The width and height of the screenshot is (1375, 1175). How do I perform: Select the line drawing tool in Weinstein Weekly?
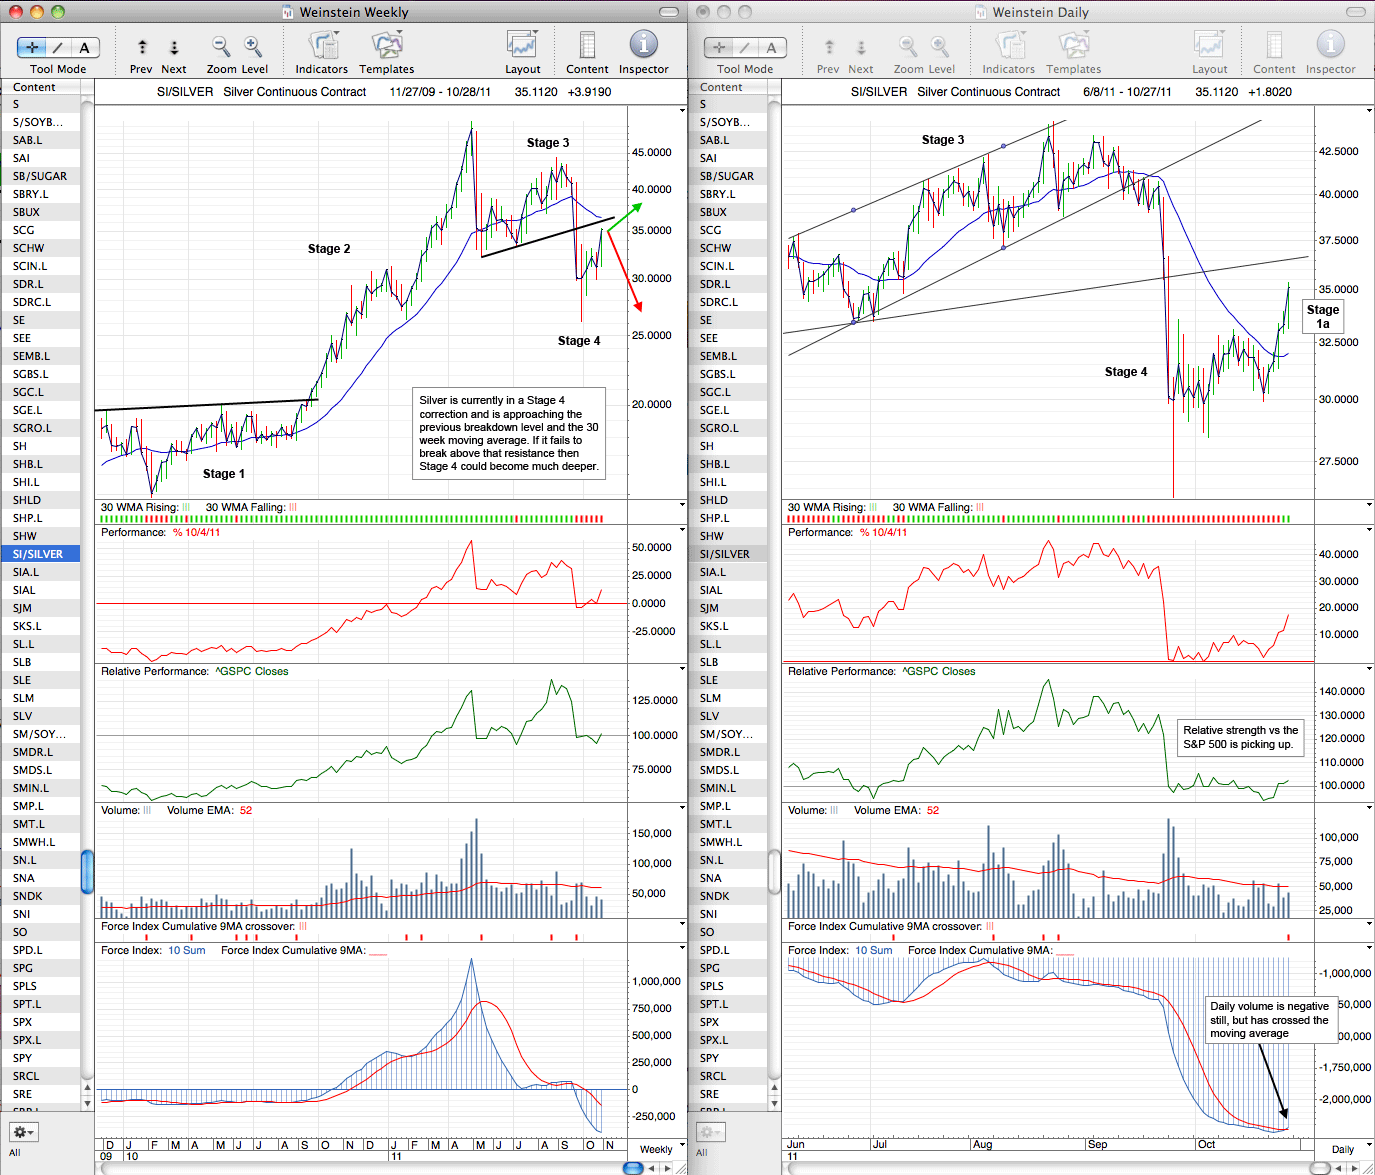click(58, 47)
